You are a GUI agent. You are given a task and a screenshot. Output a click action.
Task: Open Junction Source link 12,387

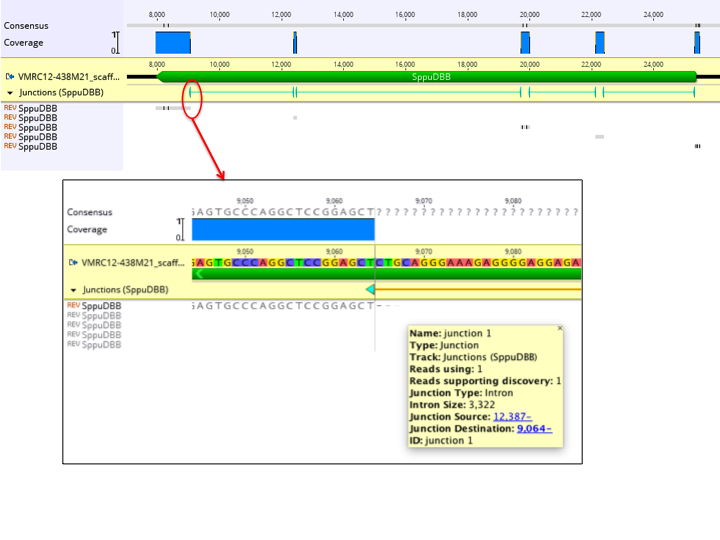(512, 416)
